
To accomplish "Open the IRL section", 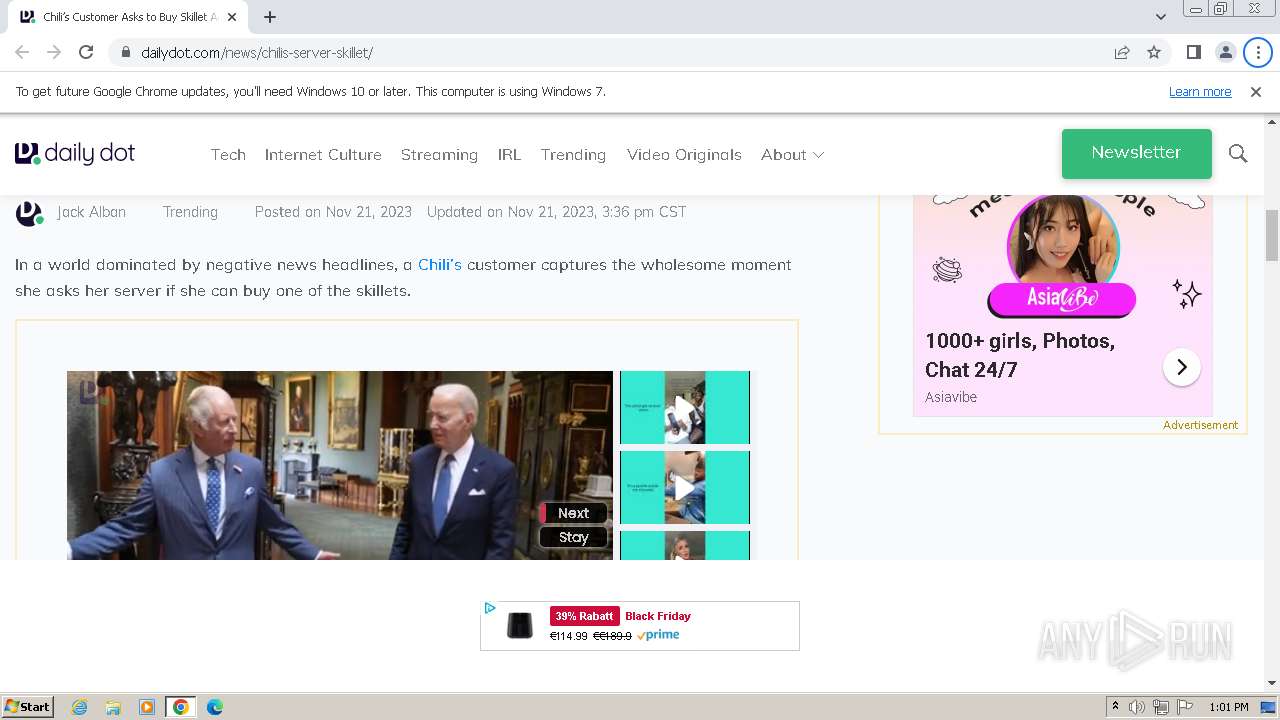I will pos(509,154).
